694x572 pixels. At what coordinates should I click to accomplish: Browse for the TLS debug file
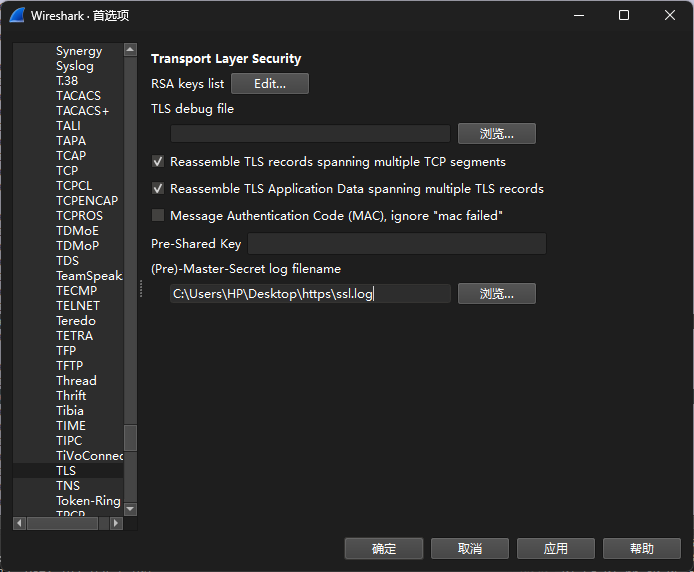point(497,134)
